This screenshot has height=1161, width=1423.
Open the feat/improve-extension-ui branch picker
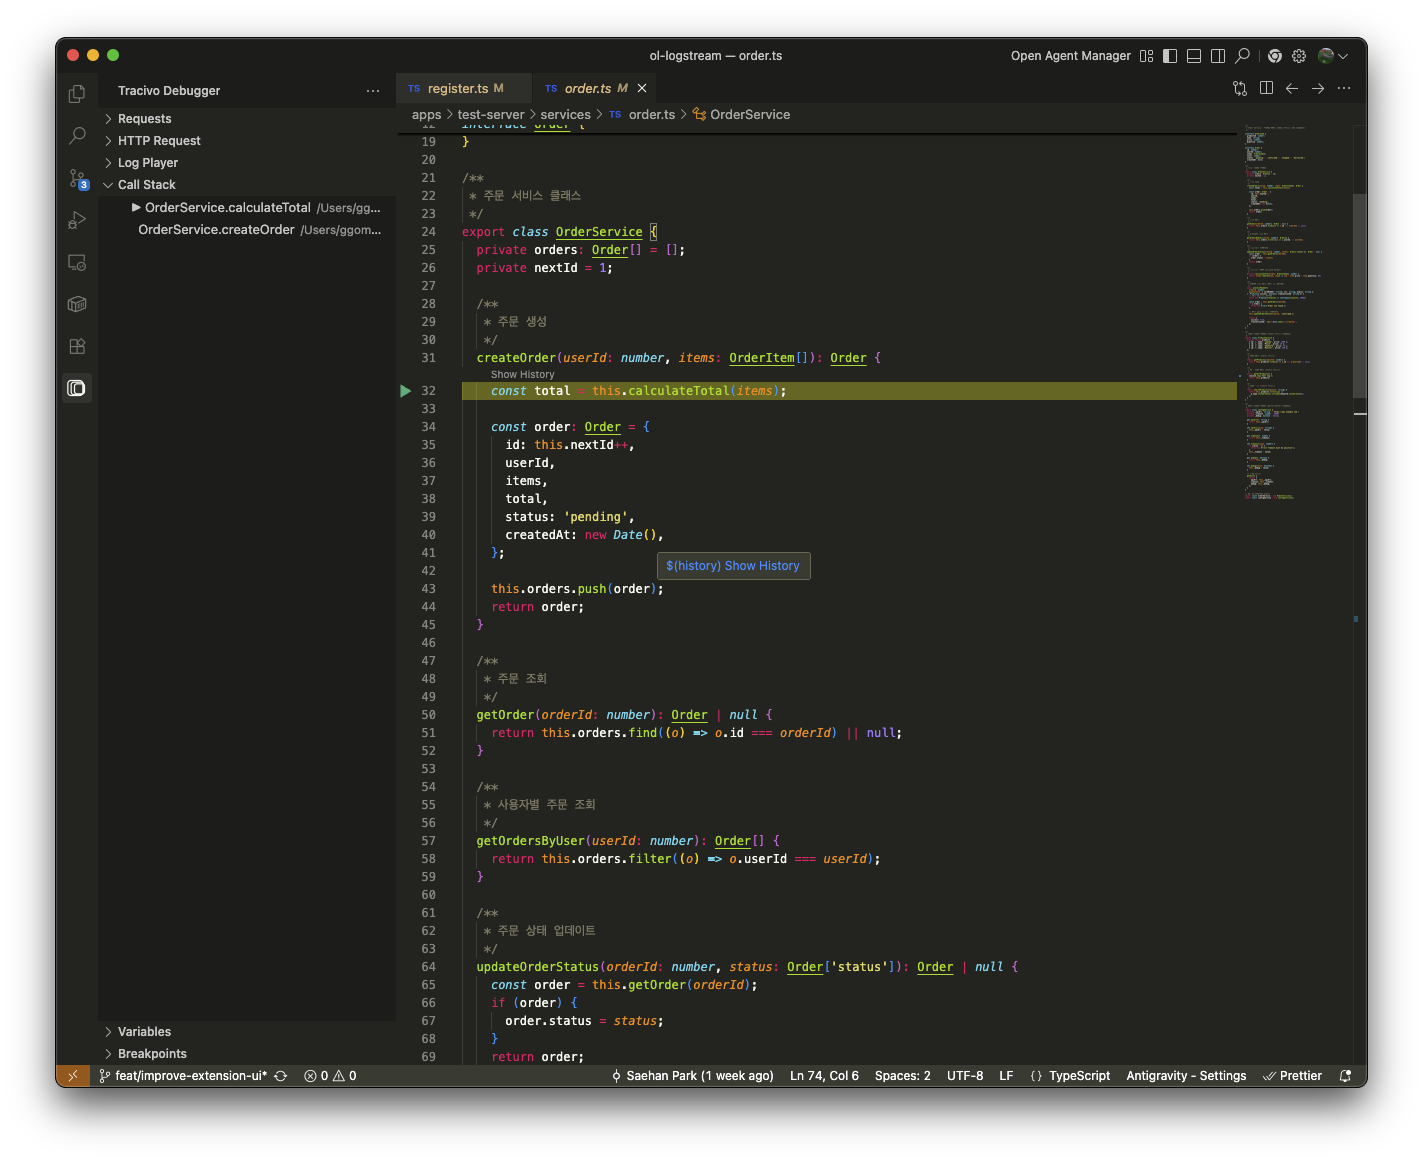[x=192, y=1075]
